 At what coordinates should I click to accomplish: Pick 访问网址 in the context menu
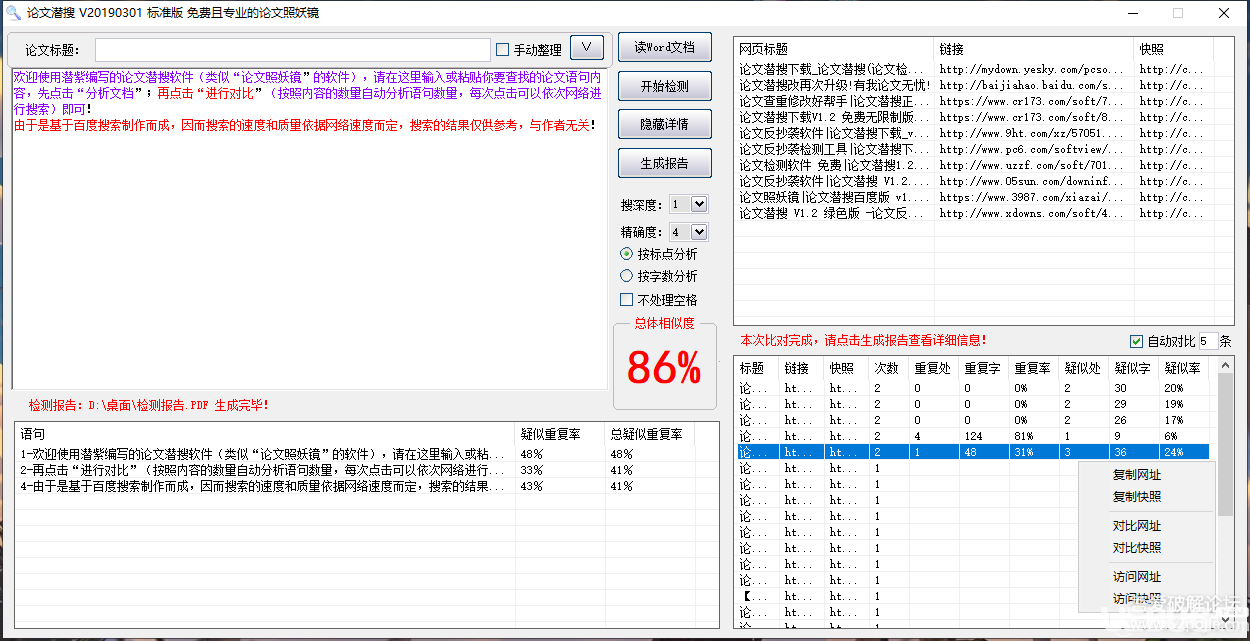click(x=1137, y=577)
